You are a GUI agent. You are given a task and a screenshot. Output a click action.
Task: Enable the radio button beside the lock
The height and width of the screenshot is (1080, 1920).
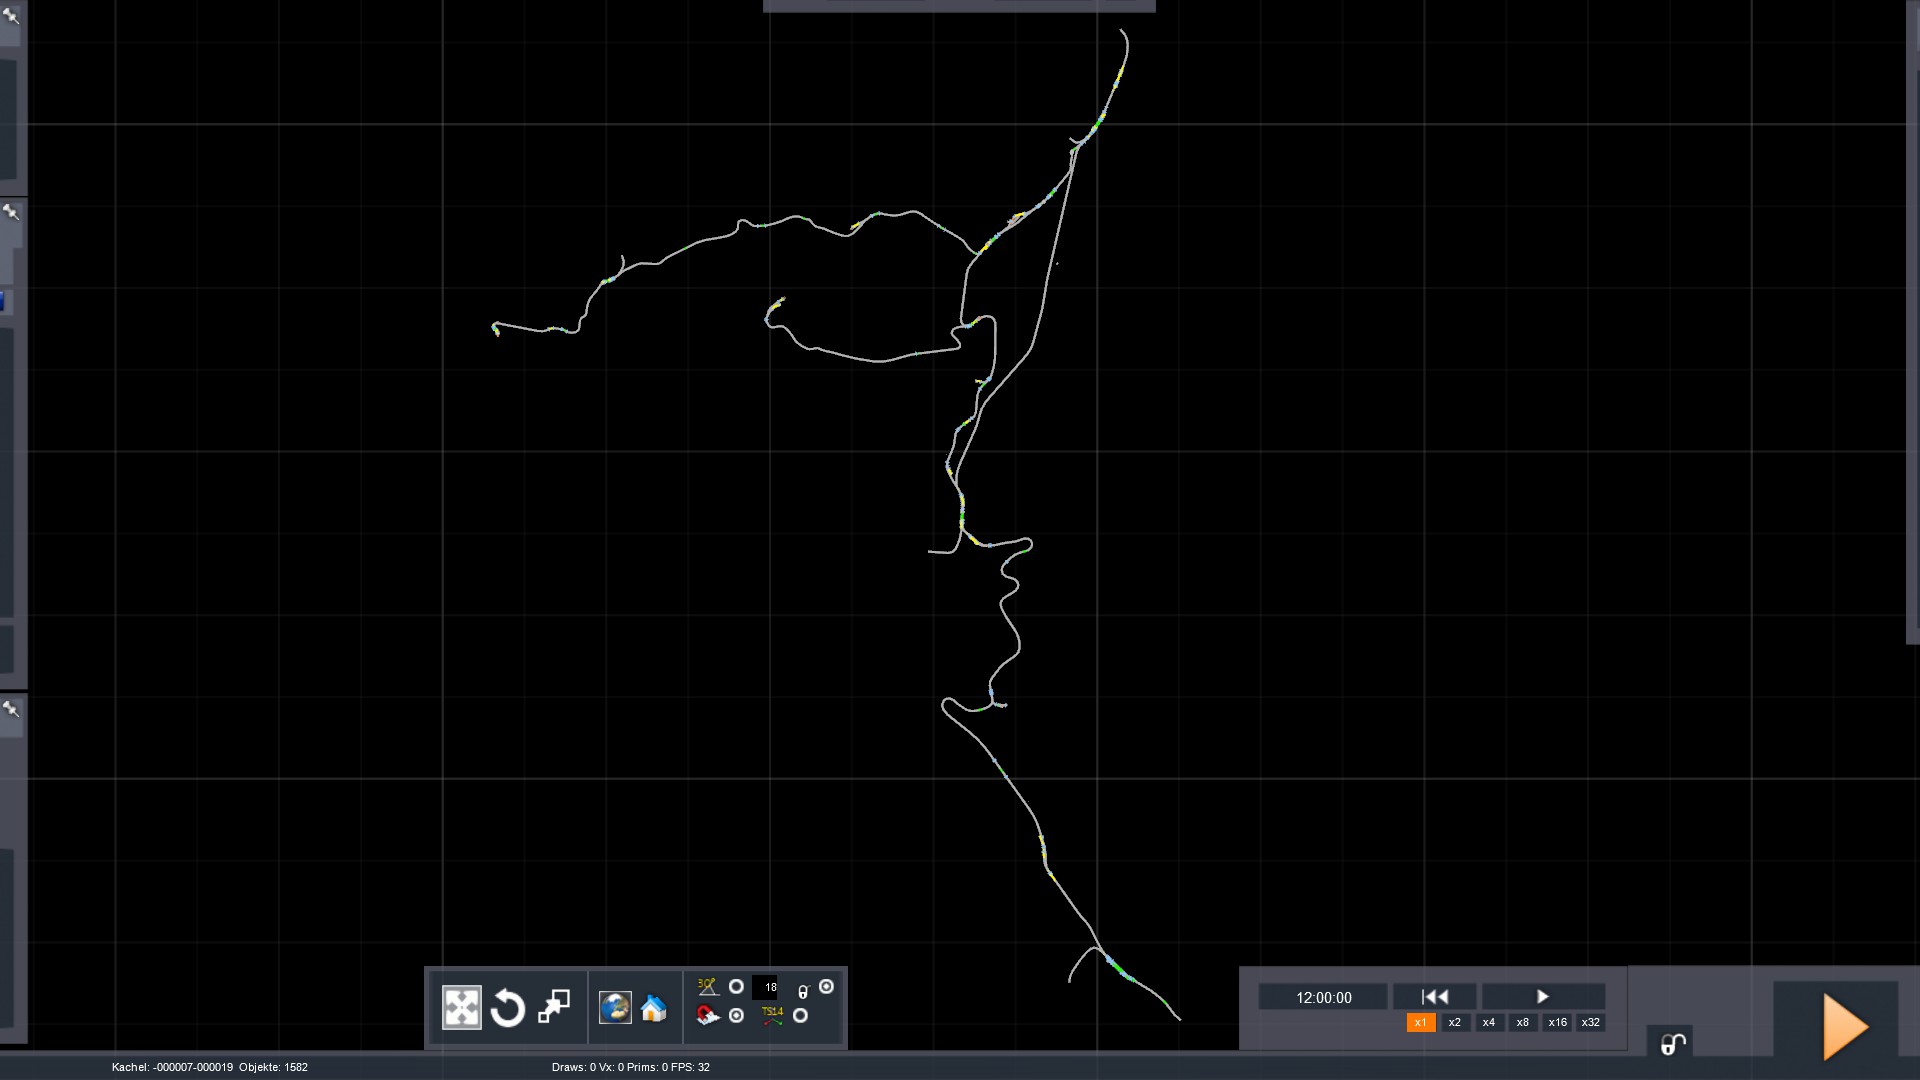click(826, 987)
